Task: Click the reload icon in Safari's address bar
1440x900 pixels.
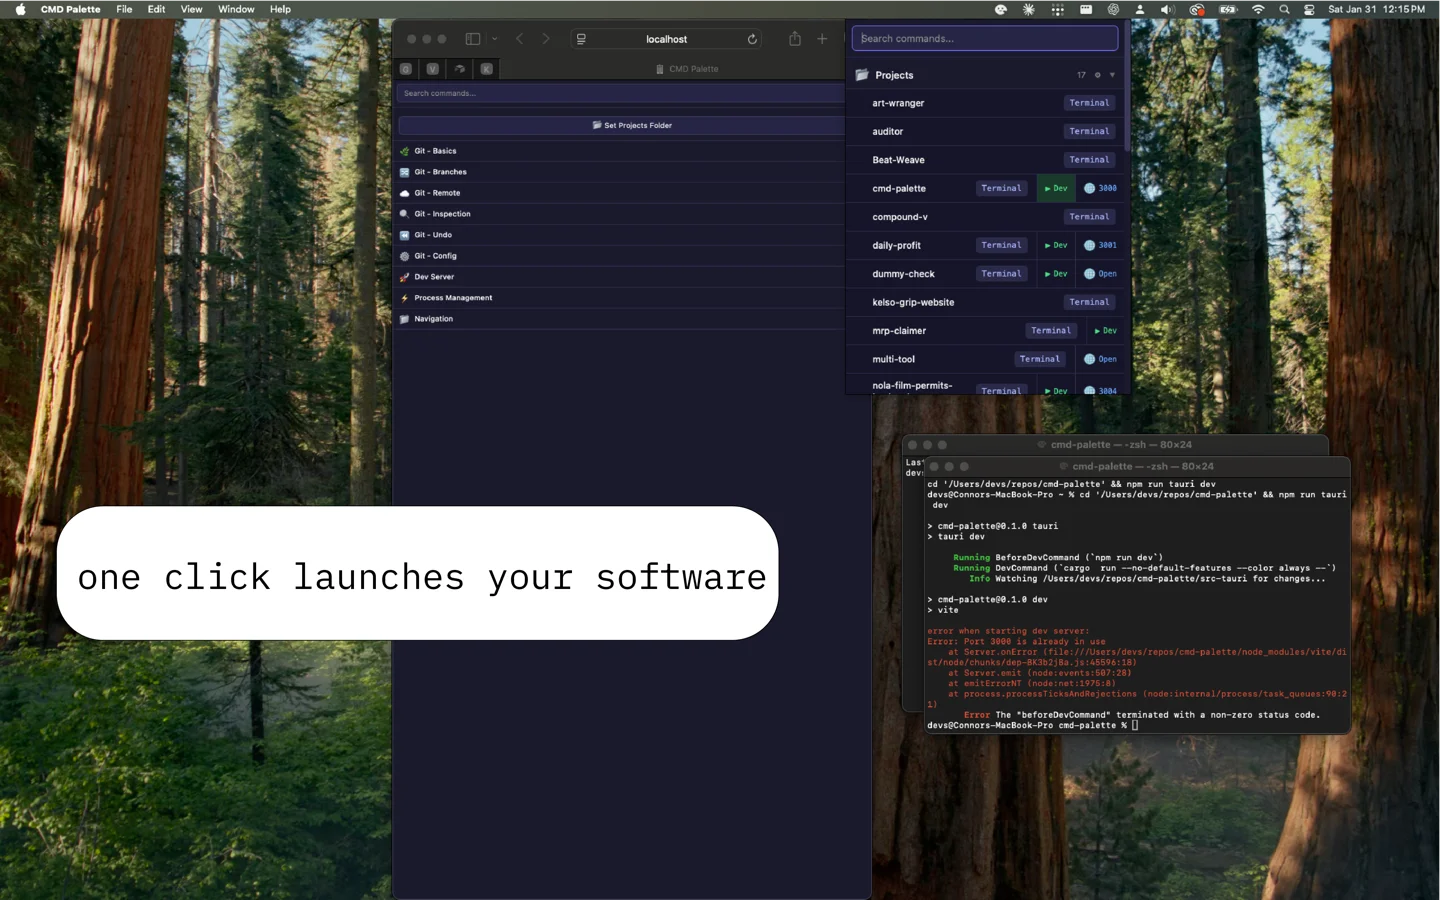Action: coord(752,38)
